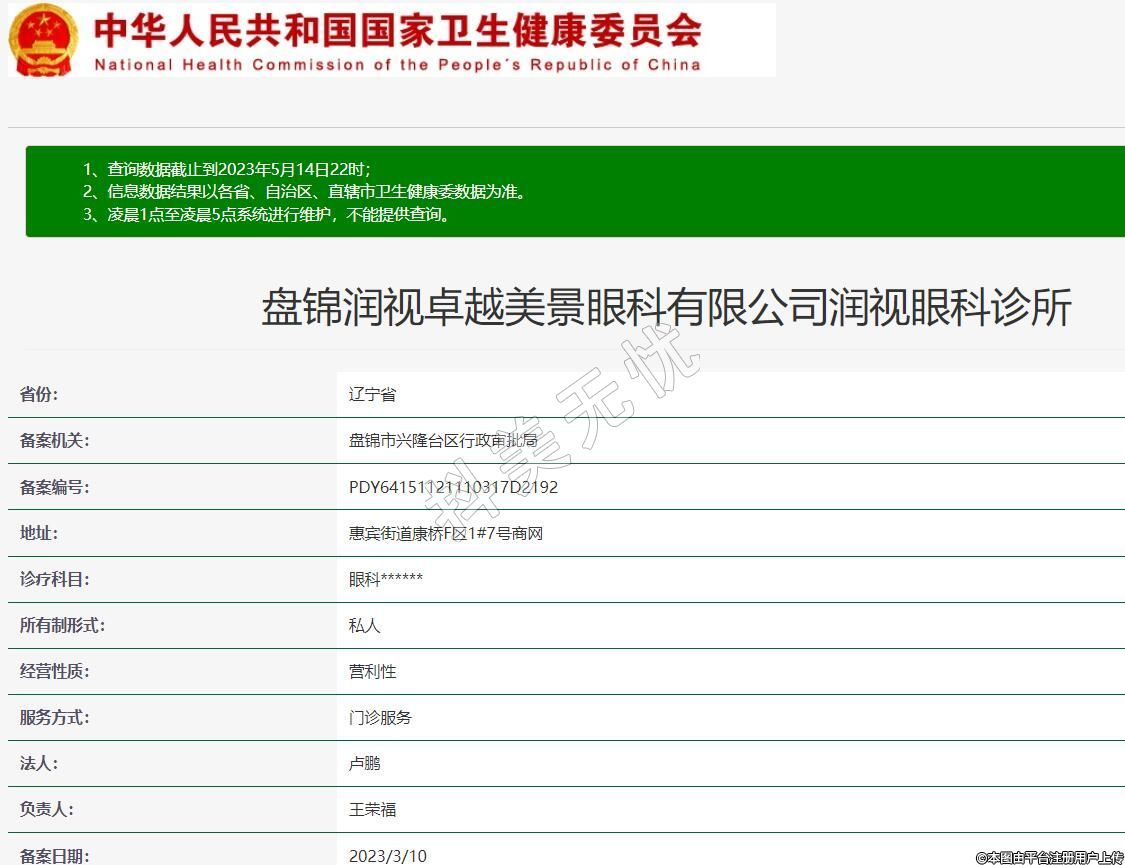The width and height of the screenshot is (1125, 865).
Task: Click the 备案机关 value 盘锦市兴隆台区行政审批局
Action: (x=443, y=441)
